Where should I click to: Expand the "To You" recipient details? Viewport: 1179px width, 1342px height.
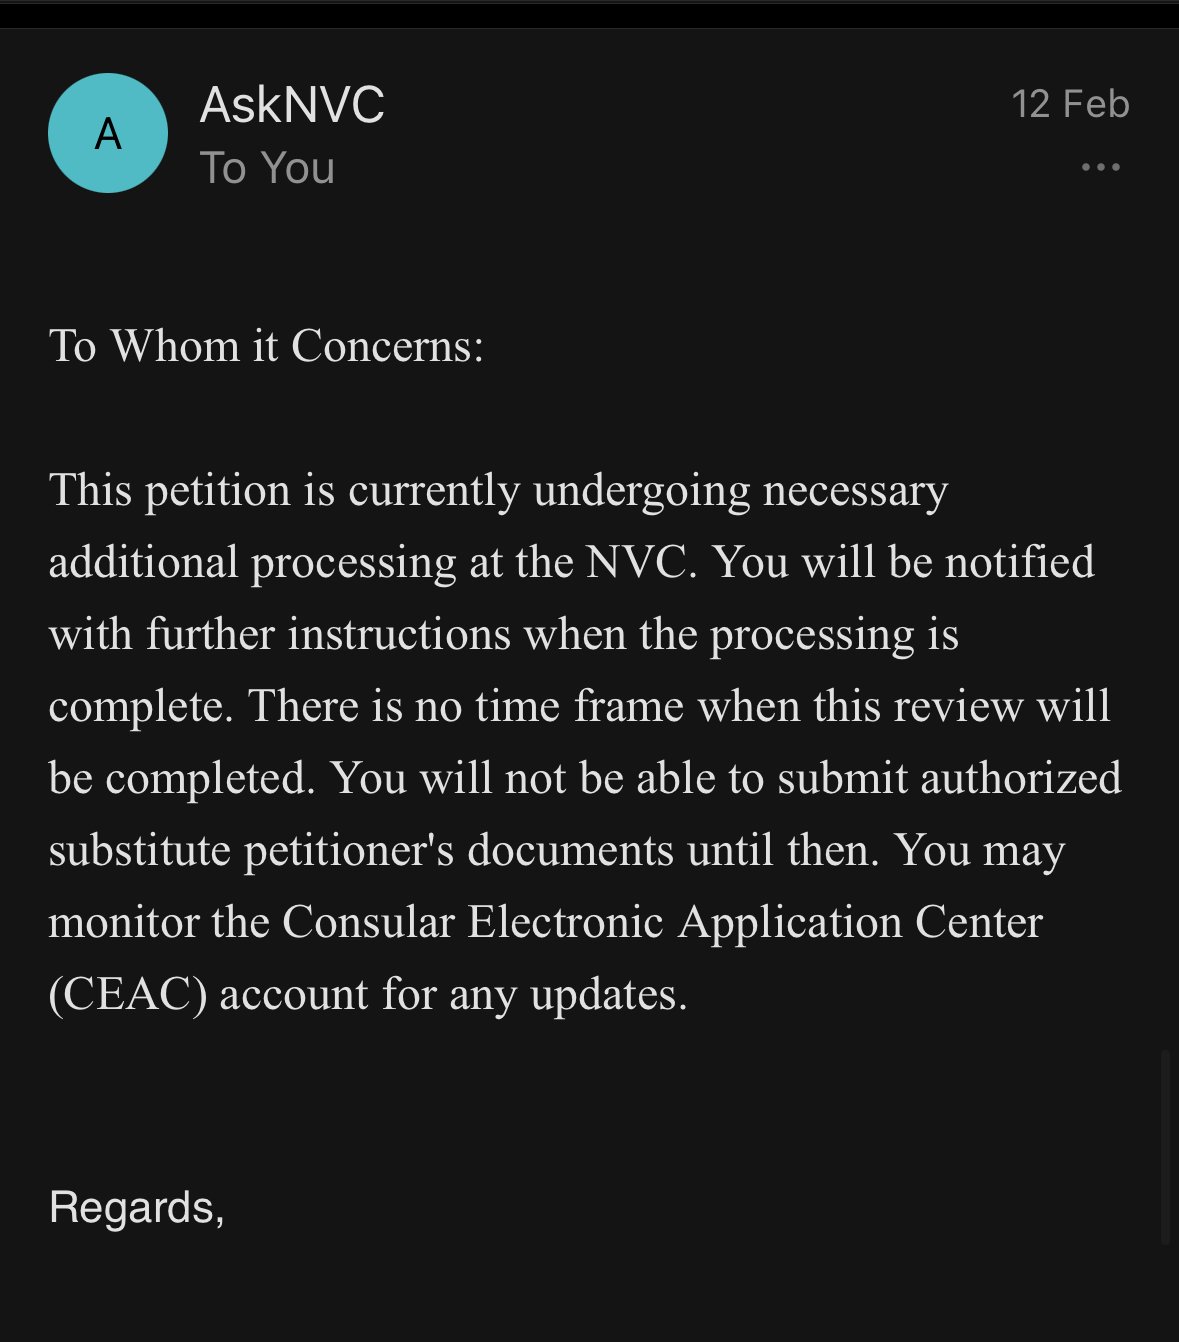point(267,168)
